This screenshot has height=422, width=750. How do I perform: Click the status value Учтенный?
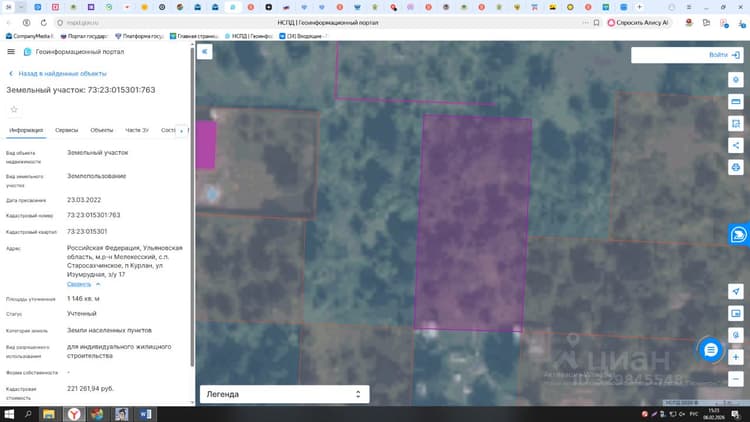[82, 313]
